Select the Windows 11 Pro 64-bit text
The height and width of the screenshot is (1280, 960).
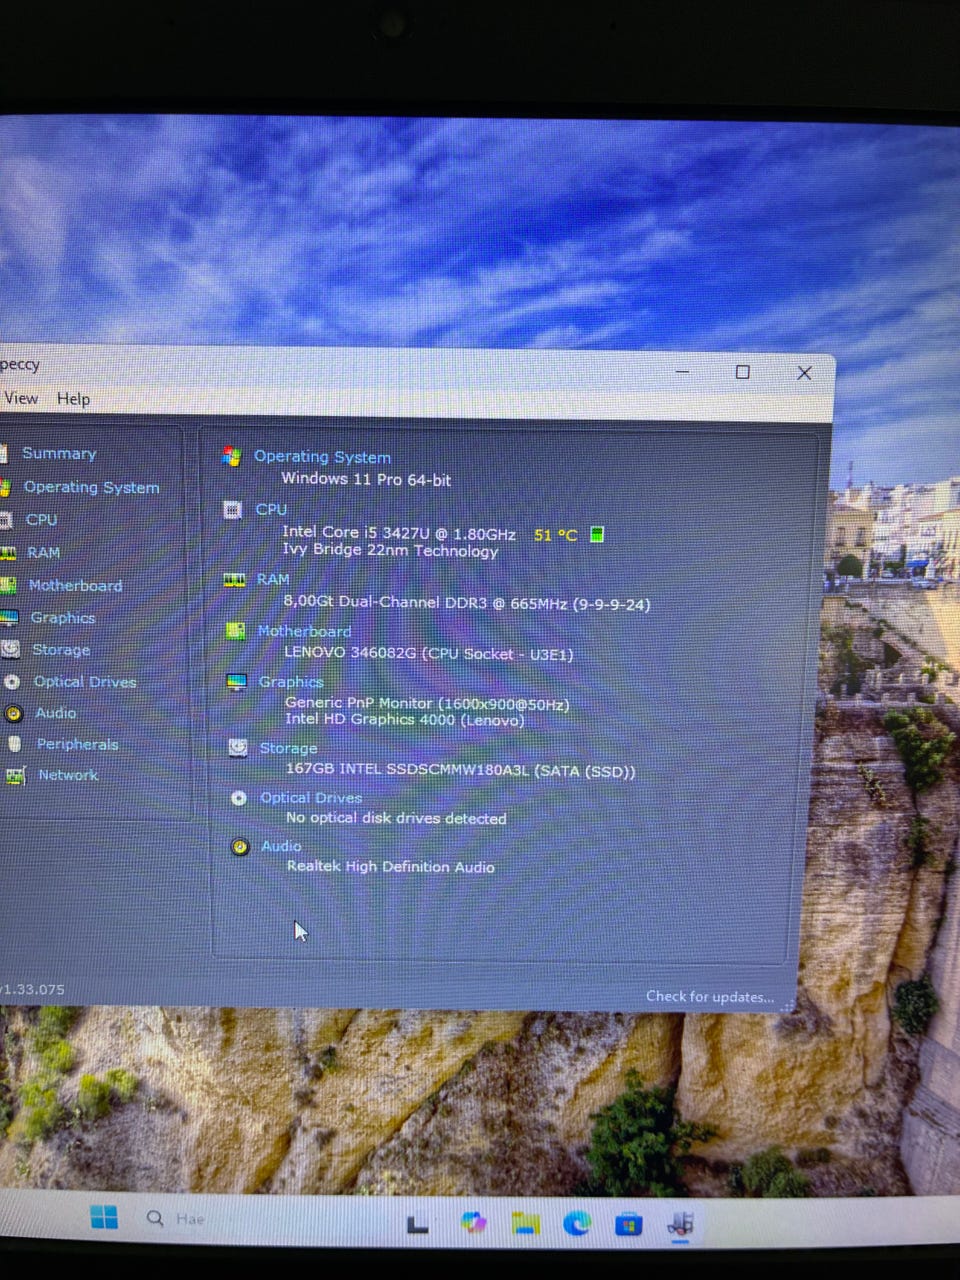tap(366, 479)
